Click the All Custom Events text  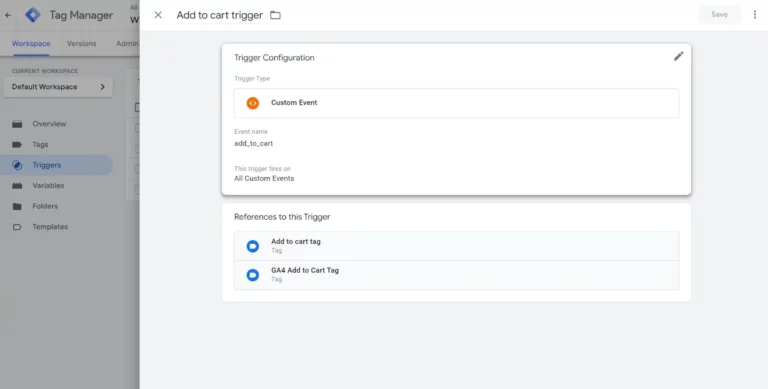264,178
